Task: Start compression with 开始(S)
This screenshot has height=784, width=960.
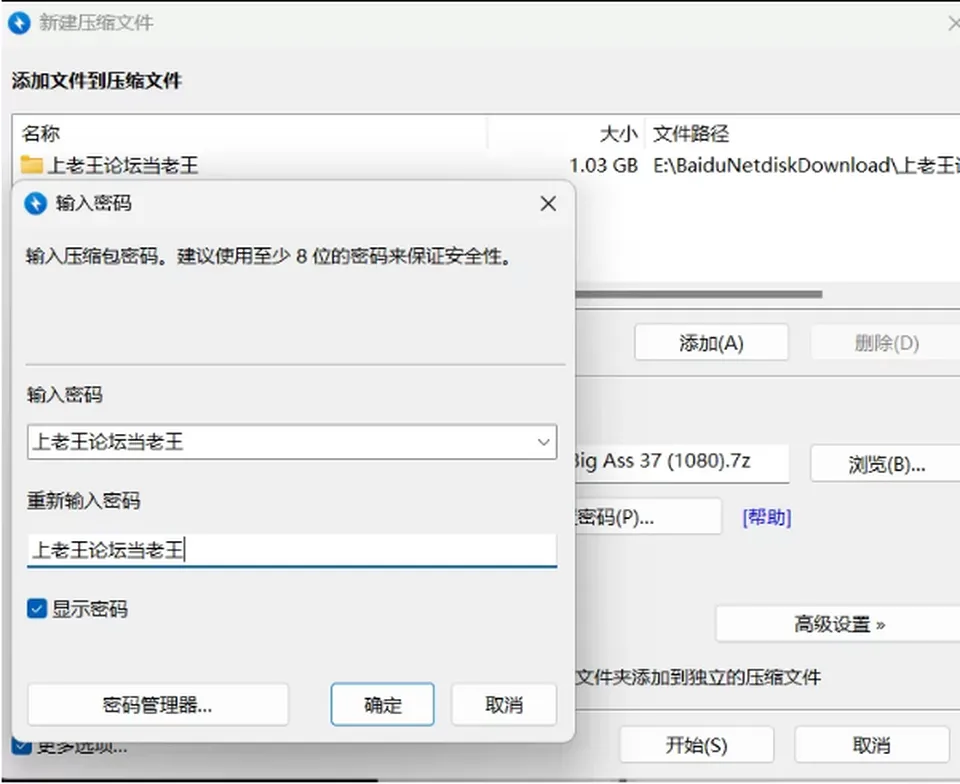Action: coord(697,745)
